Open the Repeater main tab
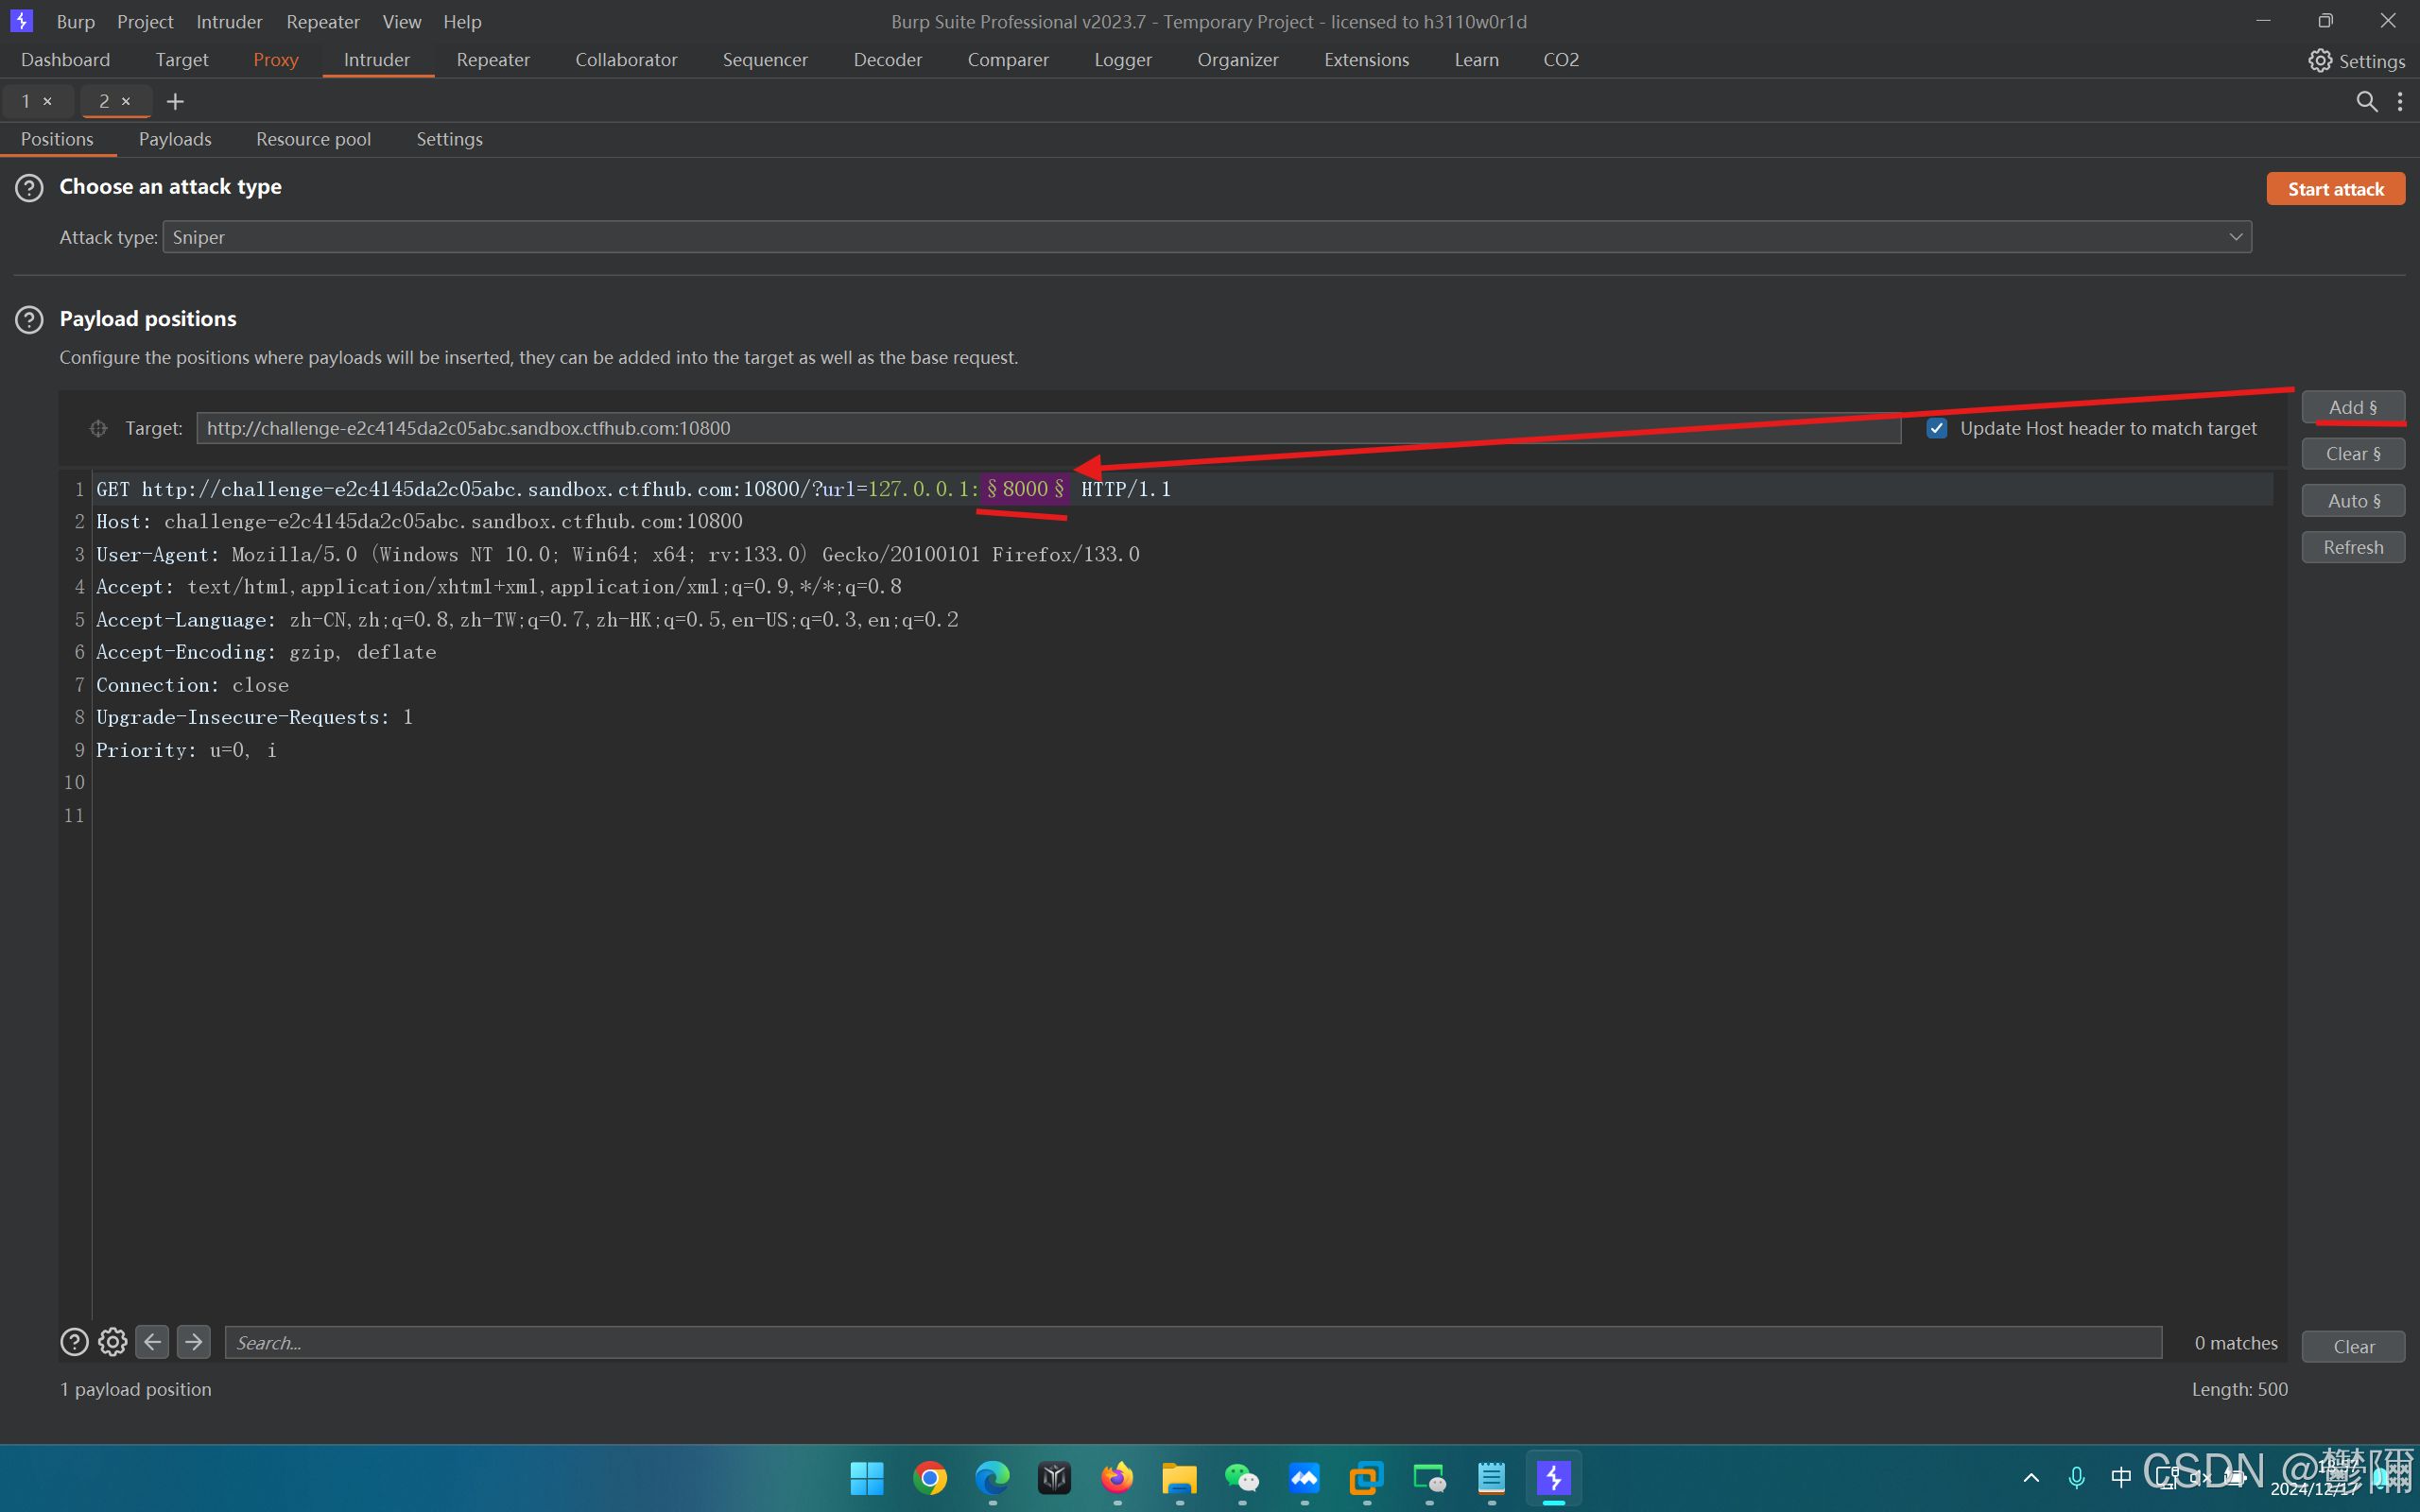The image size is (2420, 1512). click(493, 60)
